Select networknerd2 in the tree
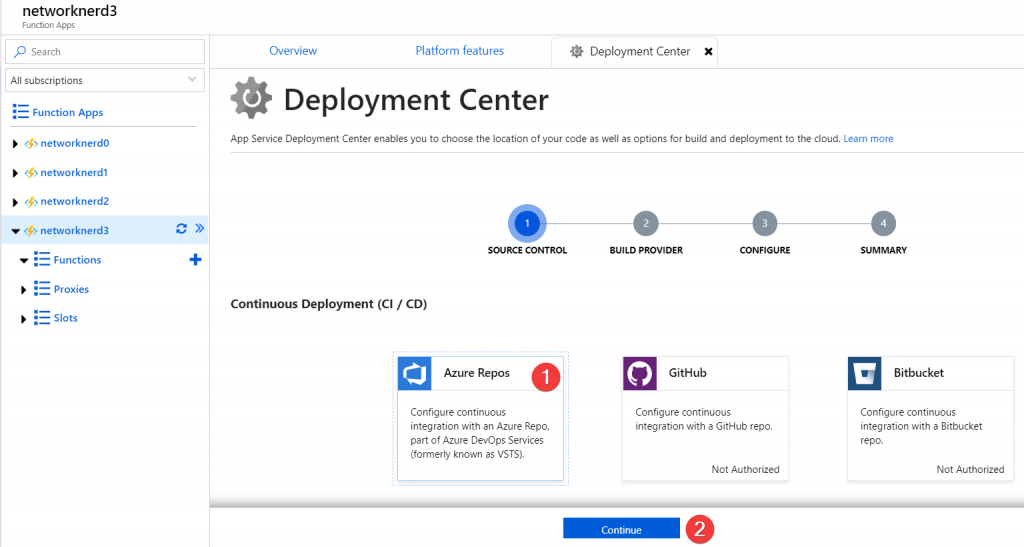This screenshot has width=1024, height=547. pyautogui.click(x=74, y=201)
